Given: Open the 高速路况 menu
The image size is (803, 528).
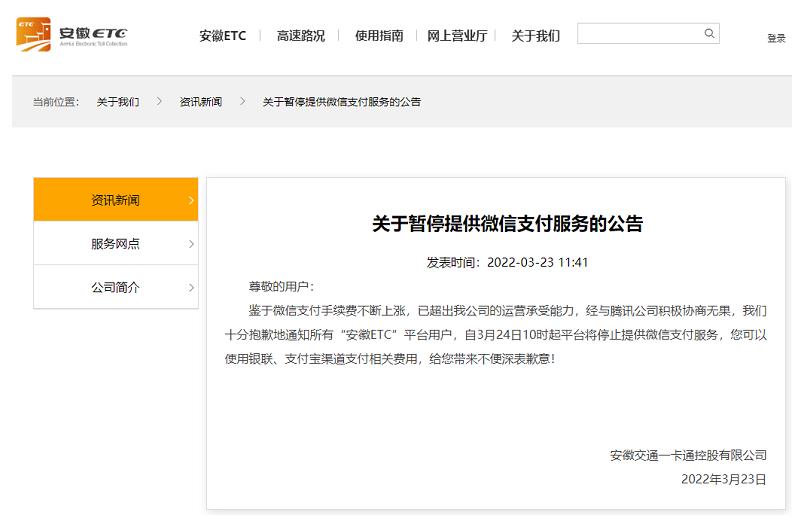Looking at the screenshot, I should click(301, 36).
